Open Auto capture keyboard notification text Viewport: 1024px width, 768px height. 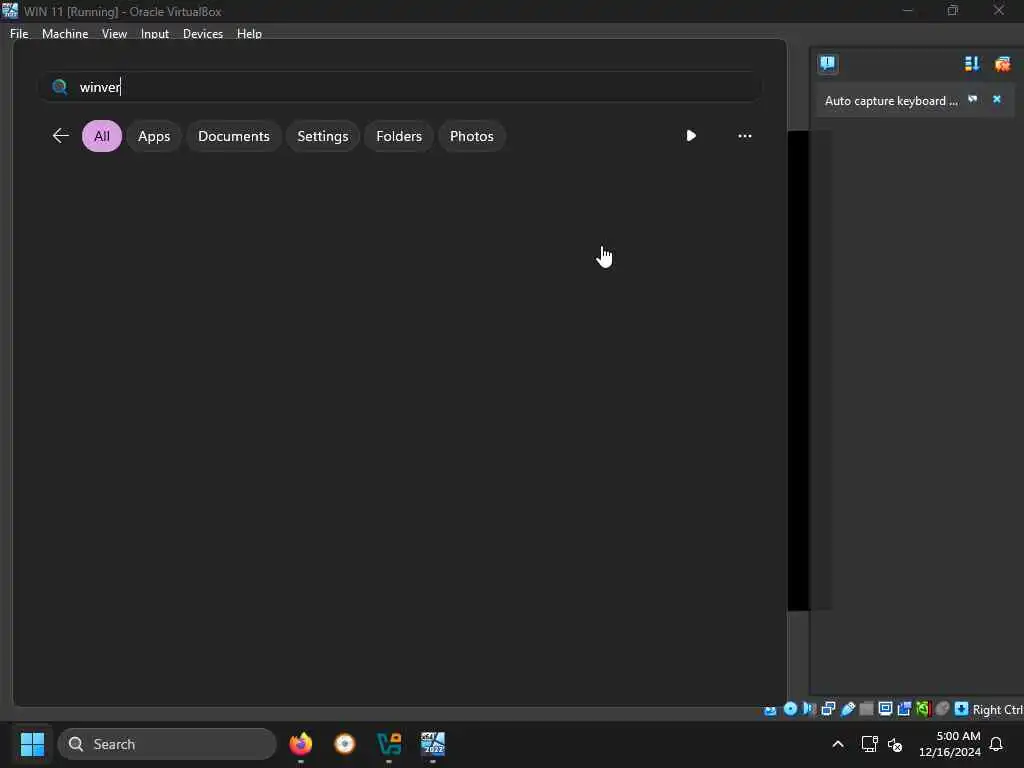click(891, 101)
